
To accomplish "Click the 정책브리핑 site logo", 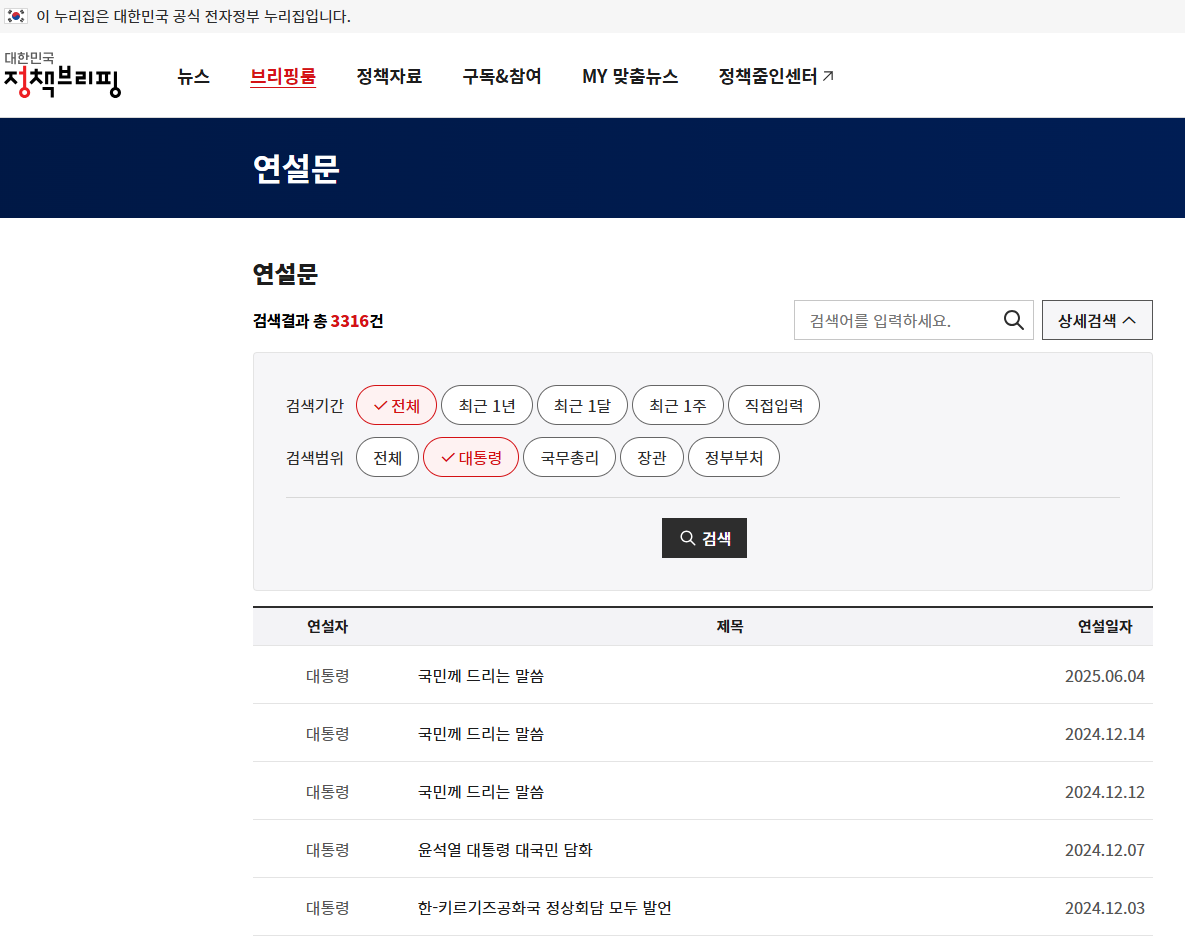I will 62,75.
